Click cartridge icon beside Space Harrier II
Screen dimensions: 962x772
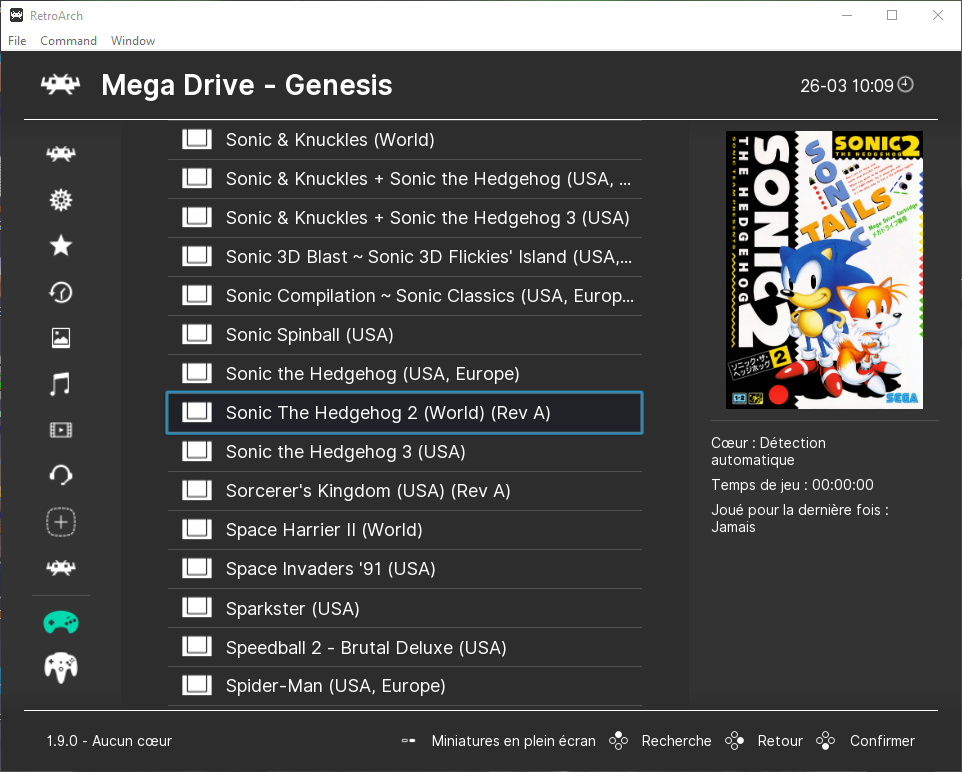[x=197, y=530]
